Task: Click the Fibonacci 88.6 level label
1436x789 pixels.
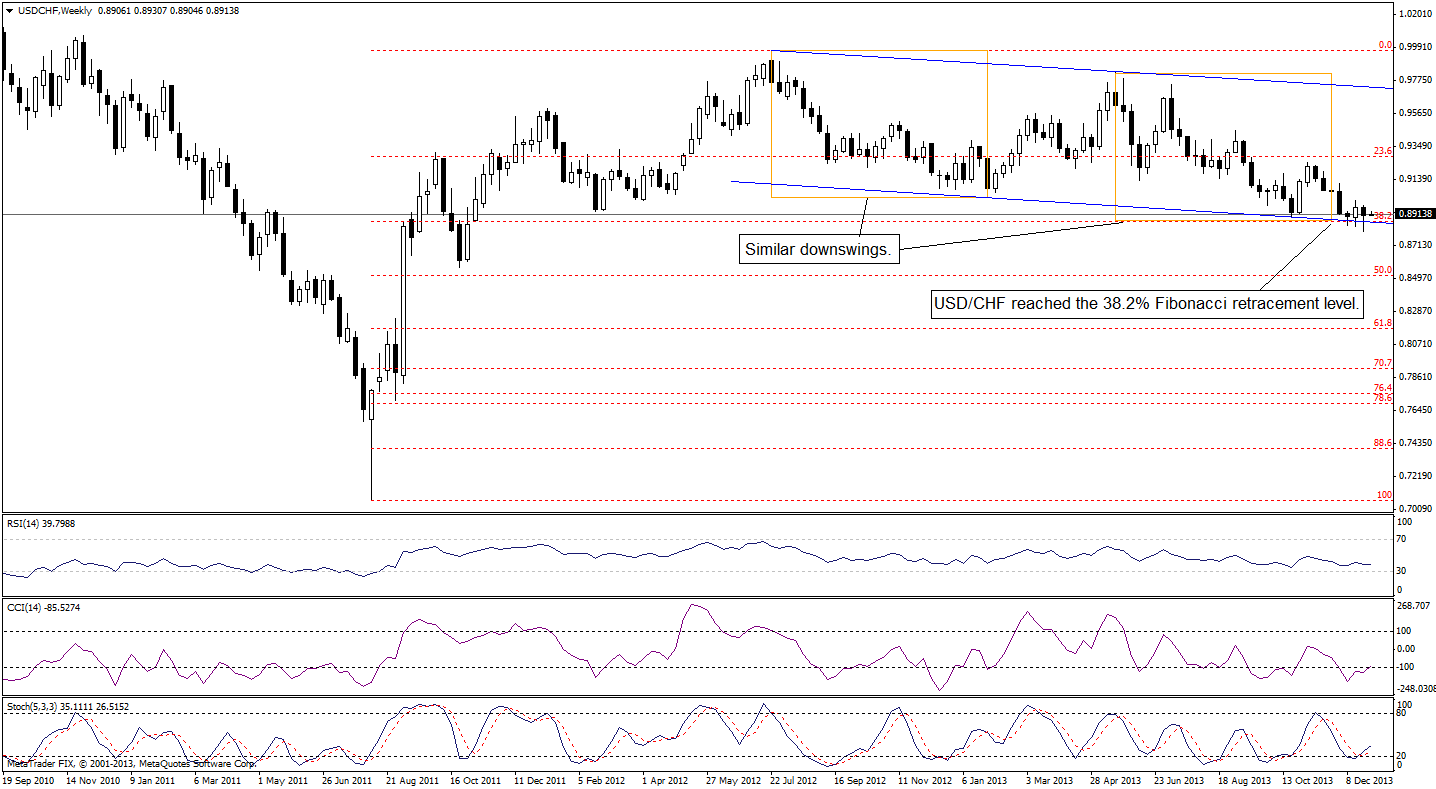Action: tap(1384, 442)
